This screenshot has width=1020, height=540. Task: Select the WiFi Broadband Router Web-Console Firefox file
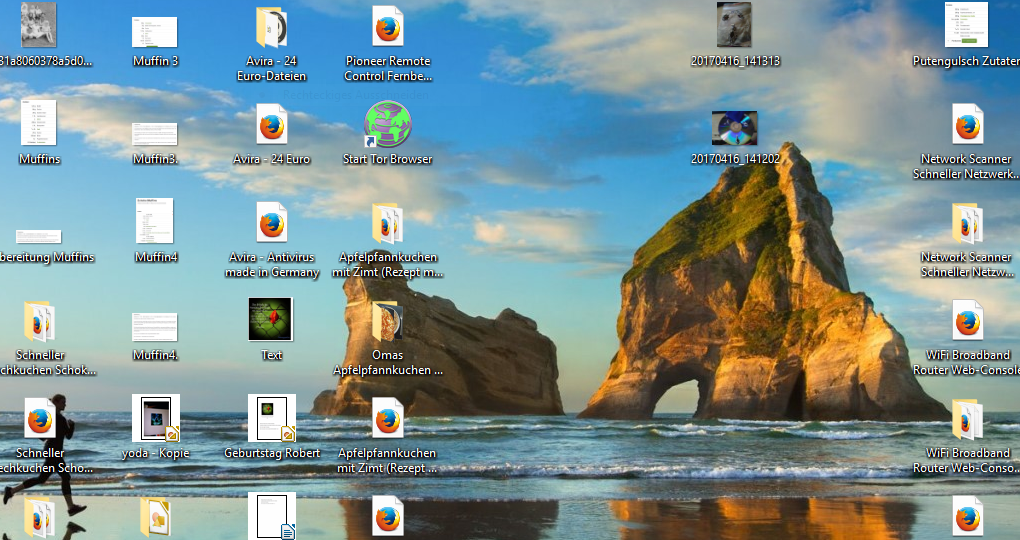tap(967, 321)
